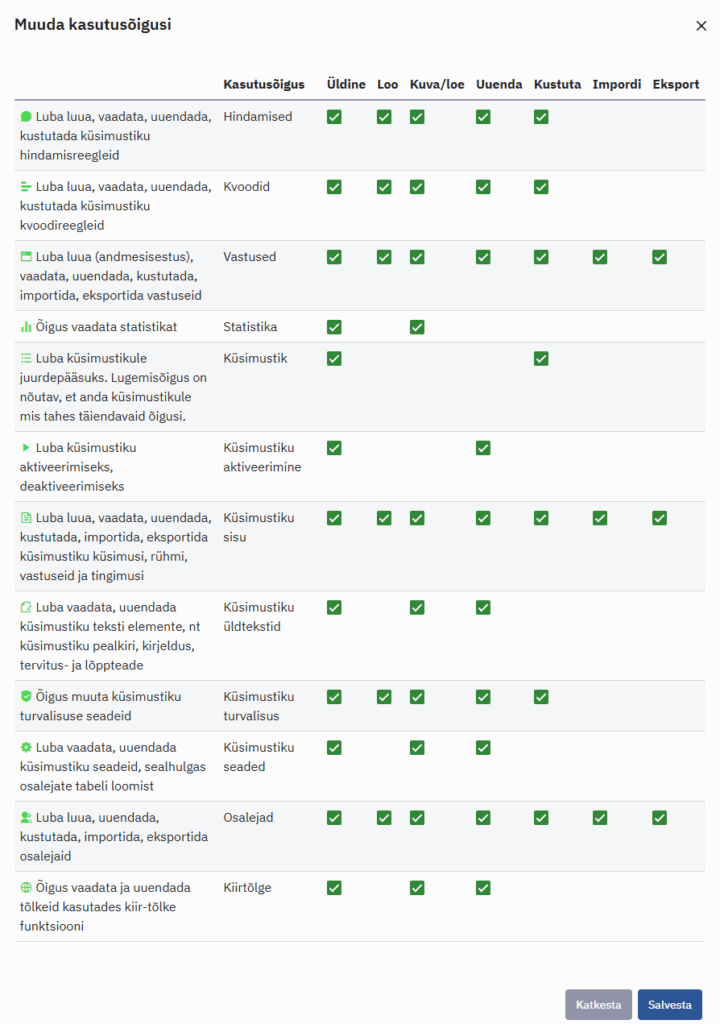Click the globe icon for Kiirtõlge
The image size is (720, 1024).
(26, 887)
